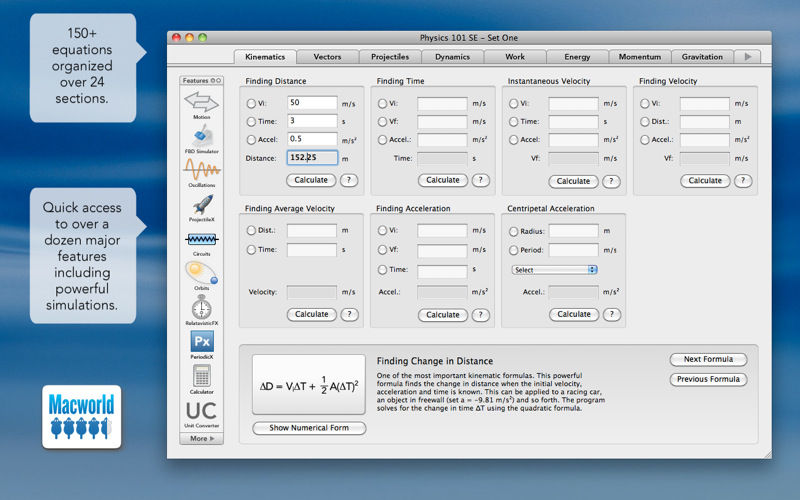
Task: Click the Period field in Centripetal Acceleration
Action: (x=573, y=250)
